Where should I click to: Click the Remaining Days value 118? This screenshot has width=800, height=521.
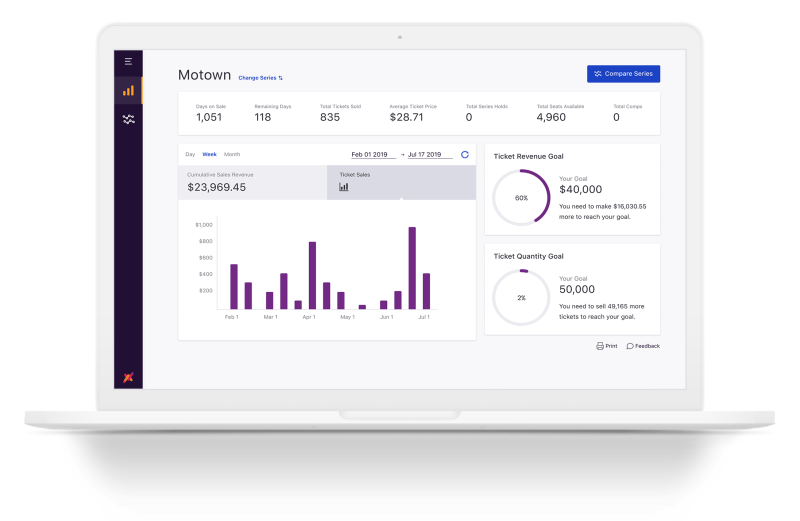(x=263, y=117)
